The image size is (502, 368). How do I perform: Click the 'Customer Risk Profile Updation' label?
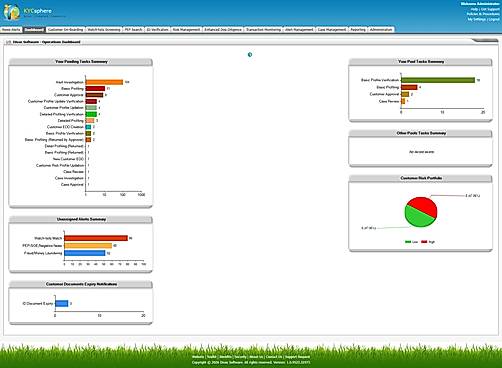coord(60,165)
